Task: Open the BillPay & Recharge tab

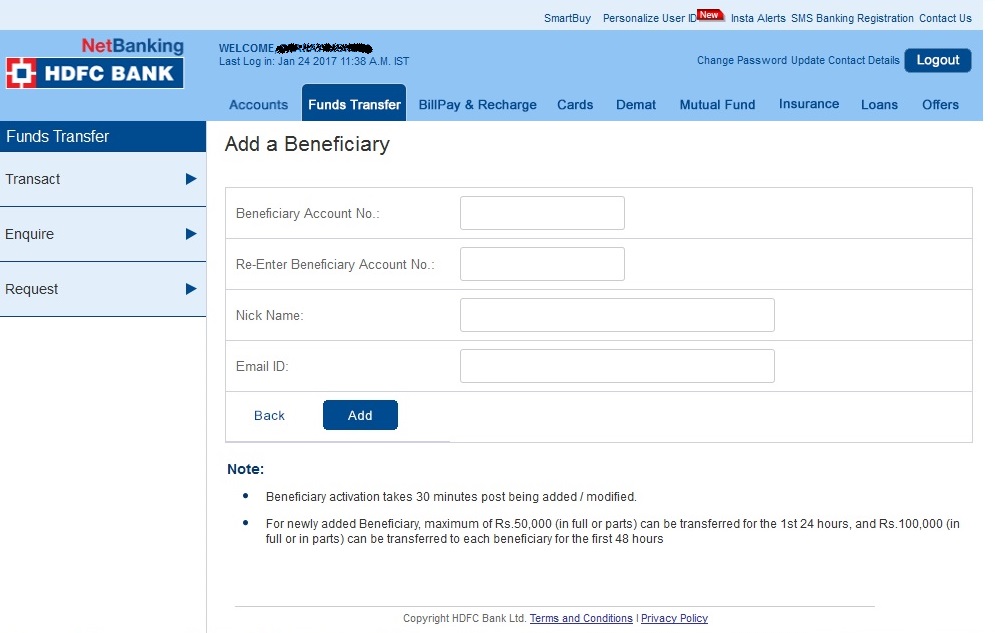Action: point(477,104)
